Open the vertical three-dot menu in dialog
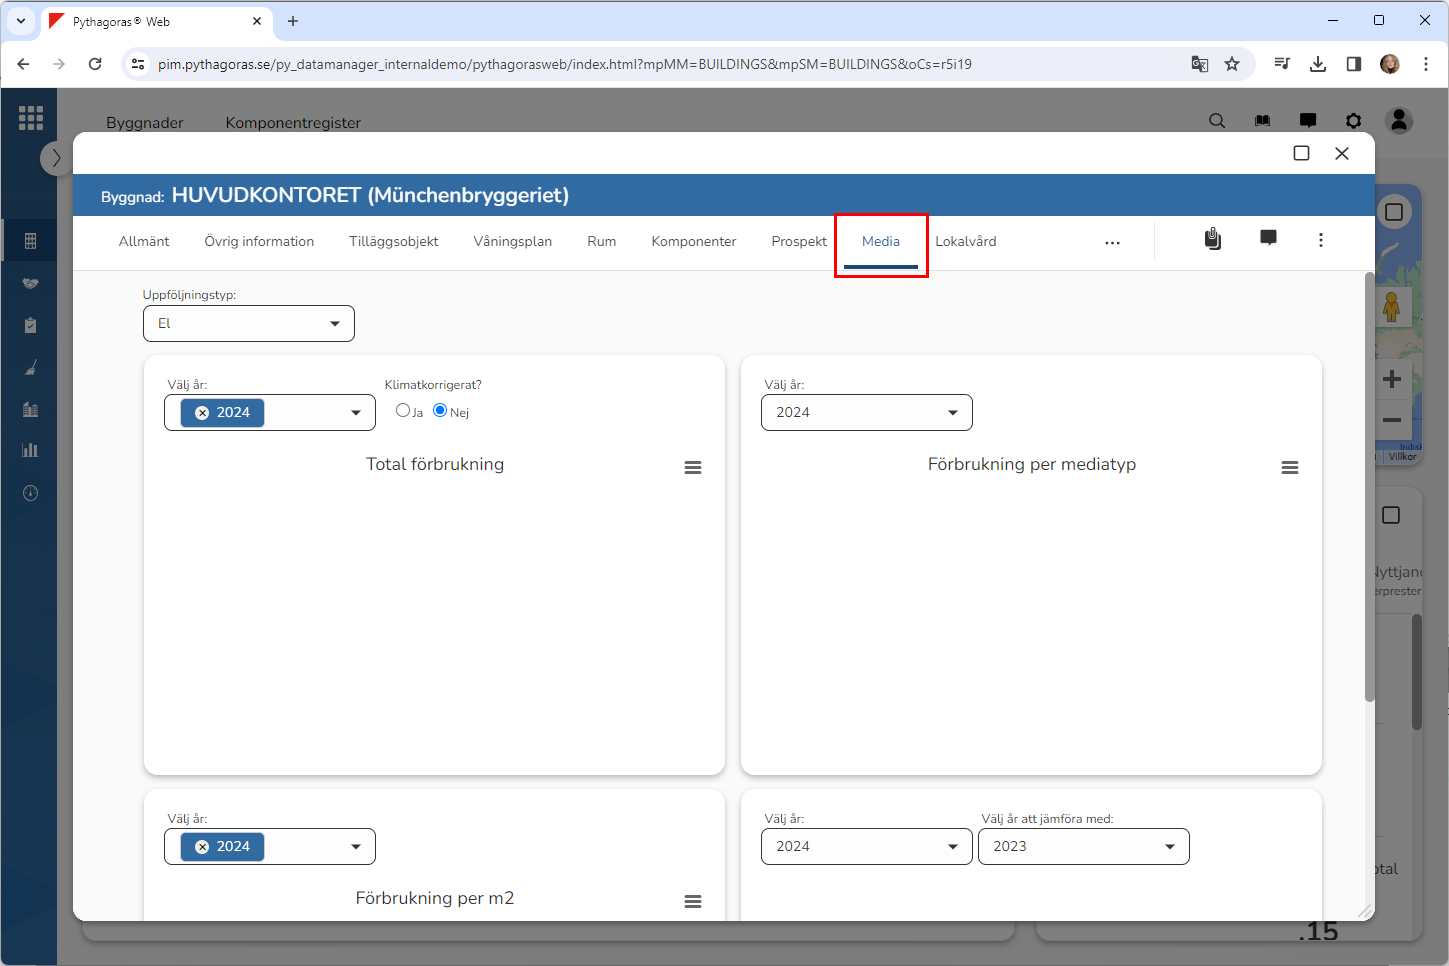 pyautogui.click(x=1320, y=240)
